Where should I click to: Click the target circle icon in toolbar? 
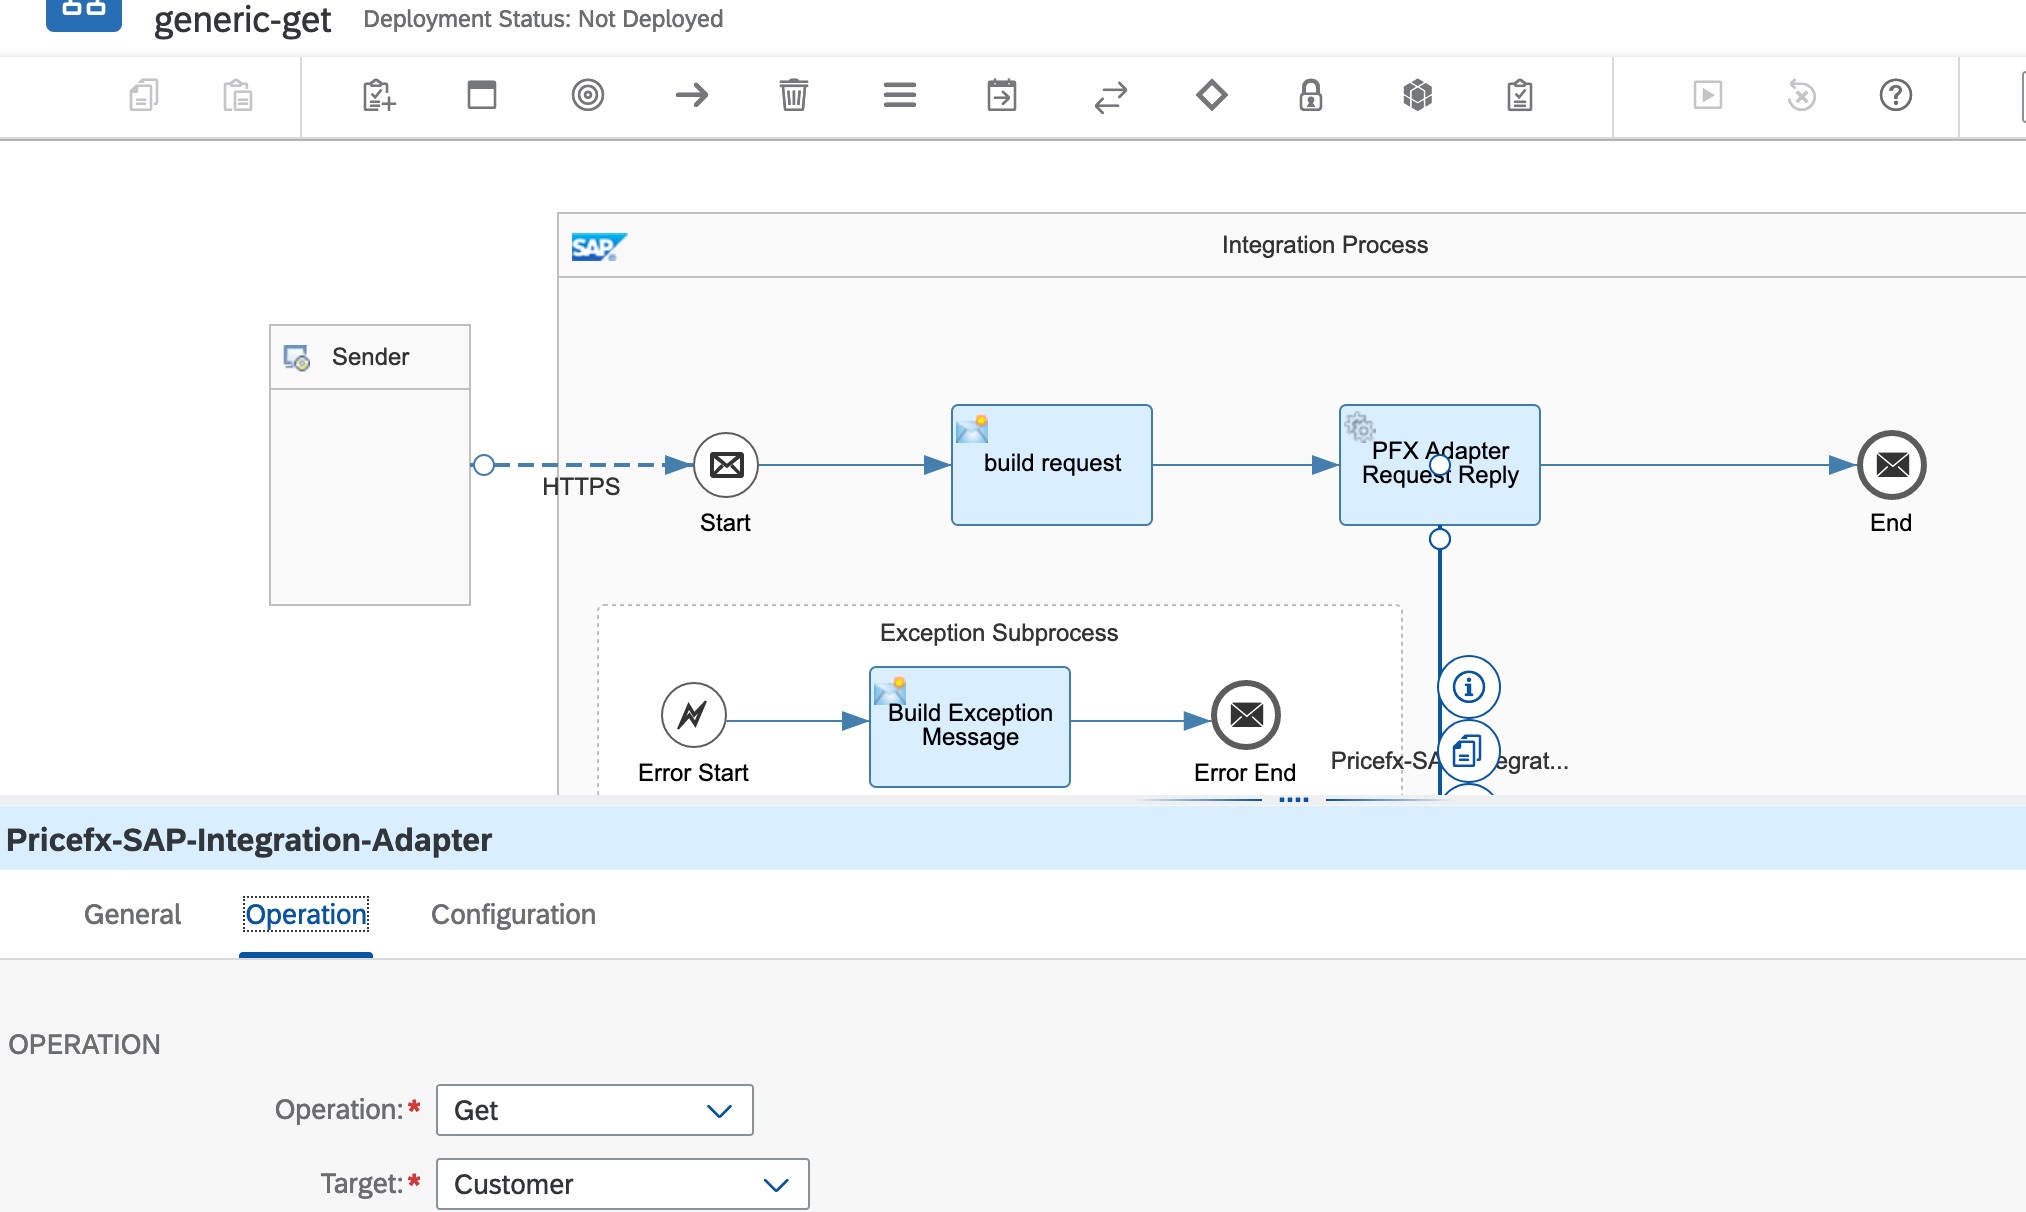coord(587,96)
